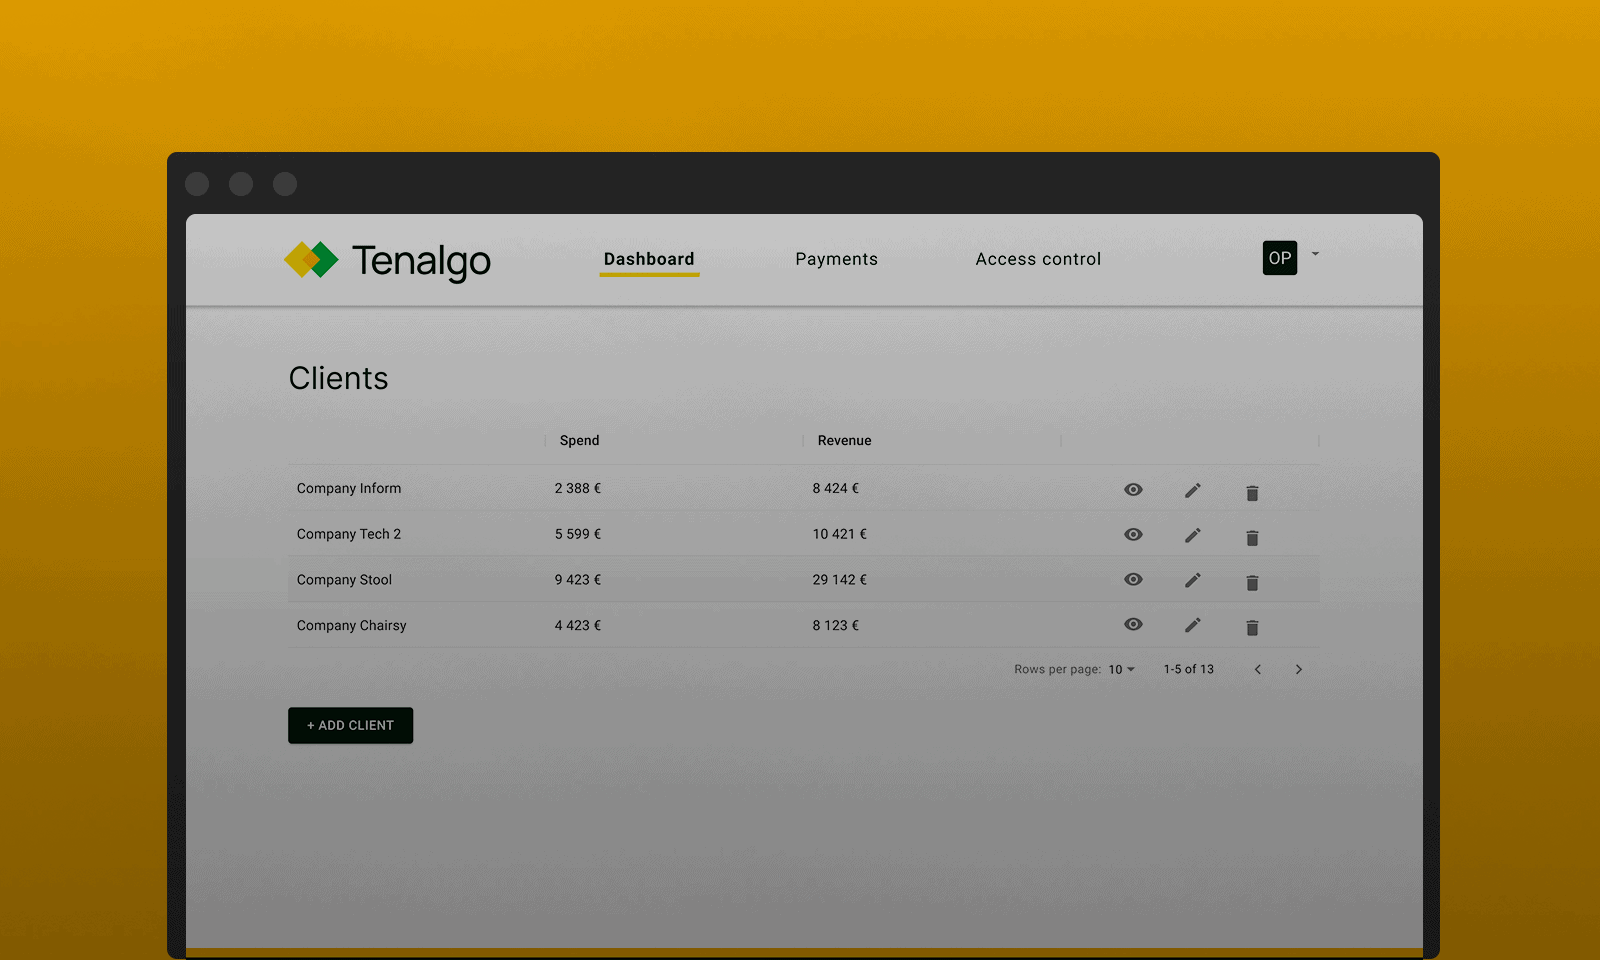This screenshot has width=1600, height=960.
Task: Click the 9 423 € spend value
Action: pyautogui.click(x=578, y=579)
